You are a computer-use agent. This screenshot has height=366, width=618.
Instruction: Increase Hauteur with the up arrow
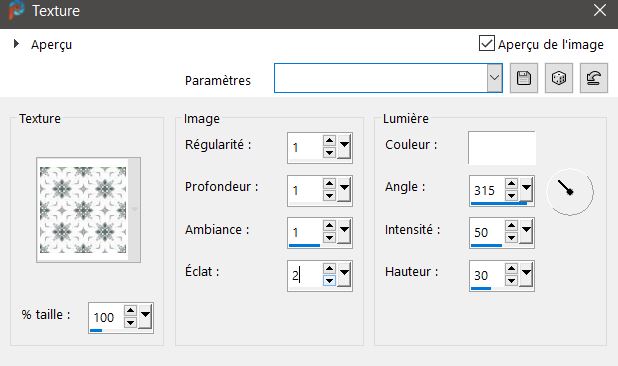click(x=511, y=269)
